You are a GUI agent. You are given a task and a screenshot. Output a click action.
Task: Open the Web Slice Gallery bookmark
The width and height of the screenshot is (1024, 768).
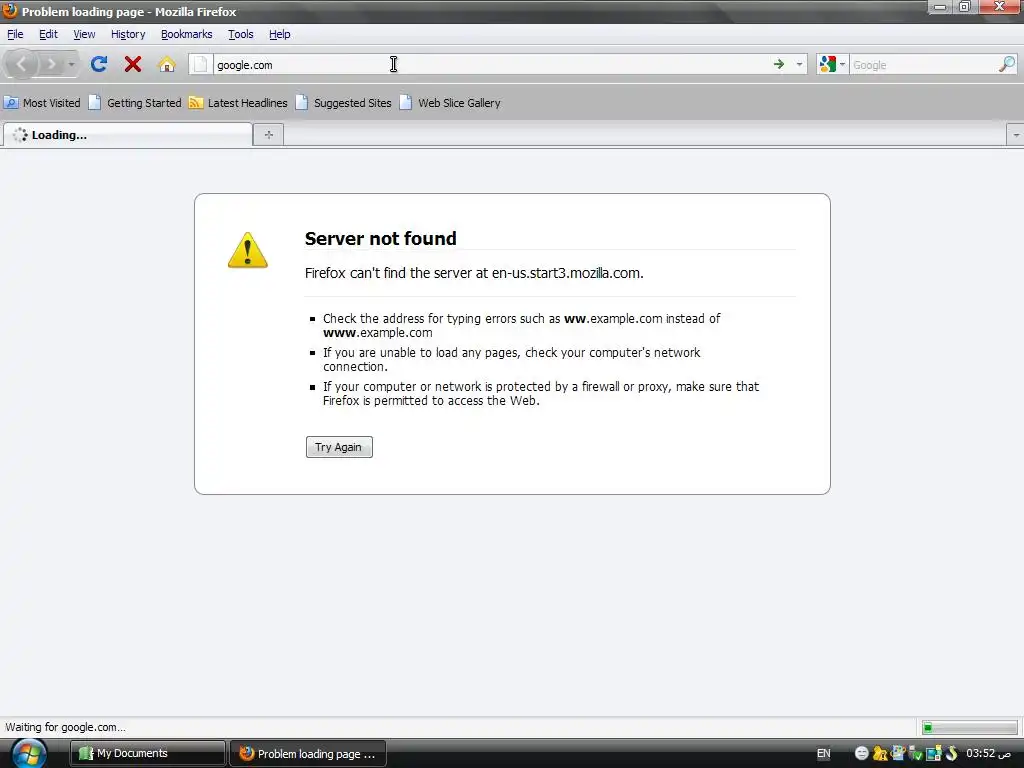click(x=450, y=103)
